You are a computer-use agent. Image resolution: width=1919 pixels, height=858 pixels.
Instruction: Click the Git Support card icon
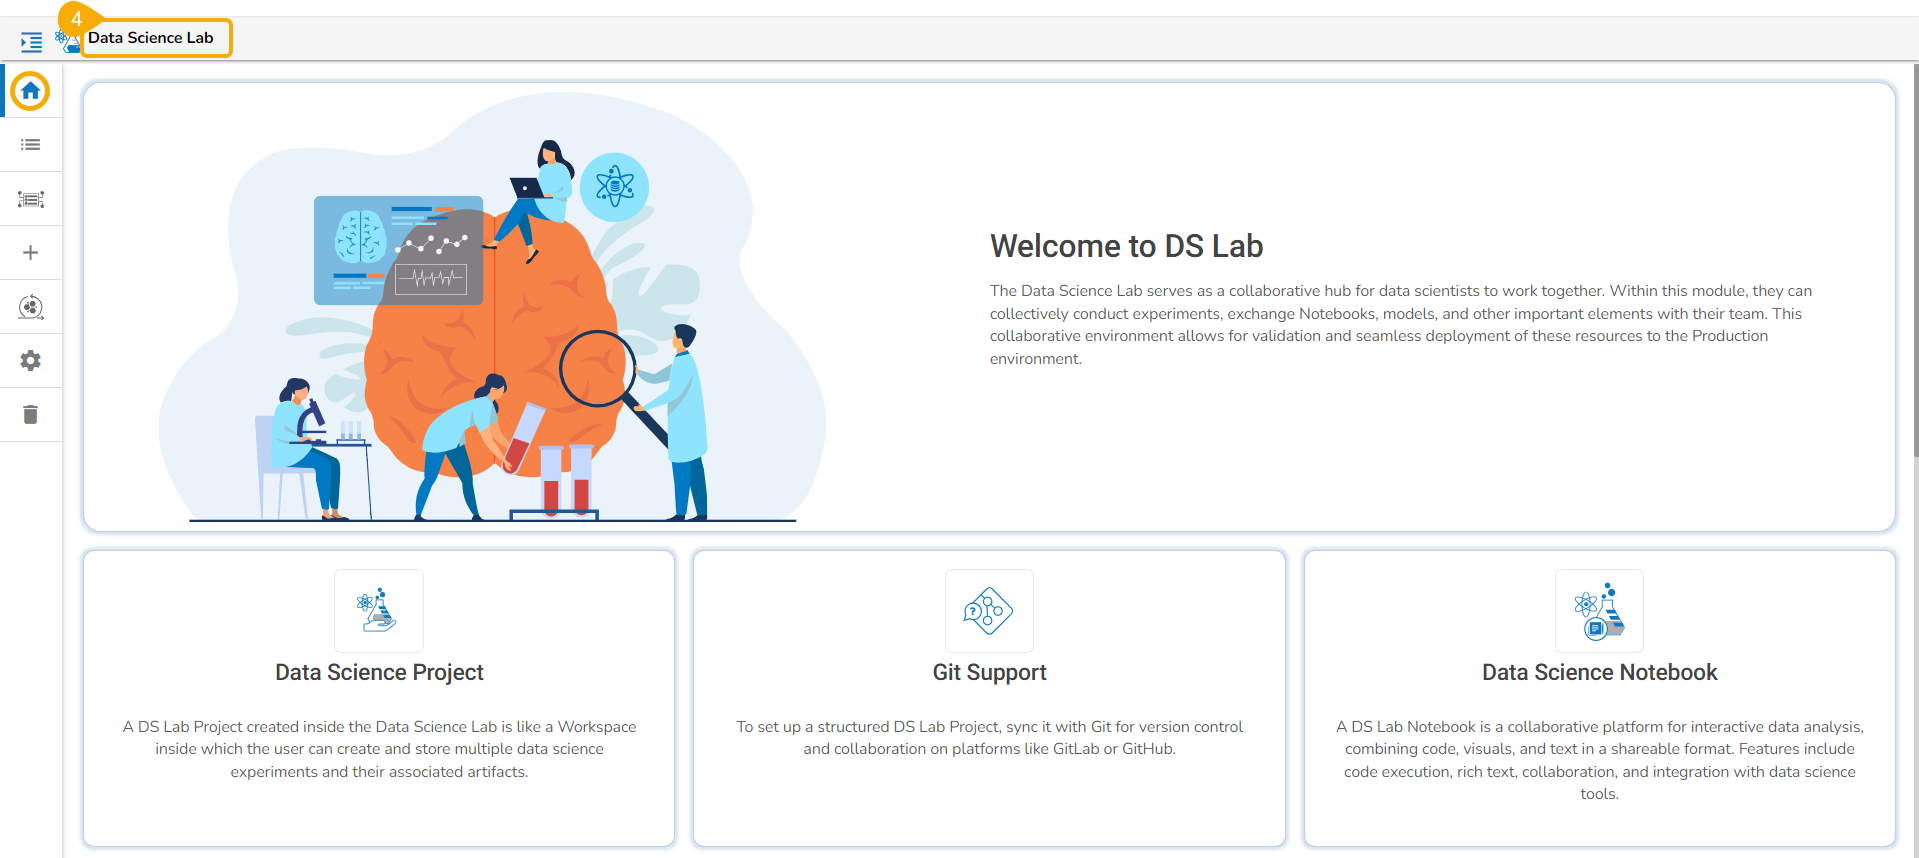click(x=989, y=611)
